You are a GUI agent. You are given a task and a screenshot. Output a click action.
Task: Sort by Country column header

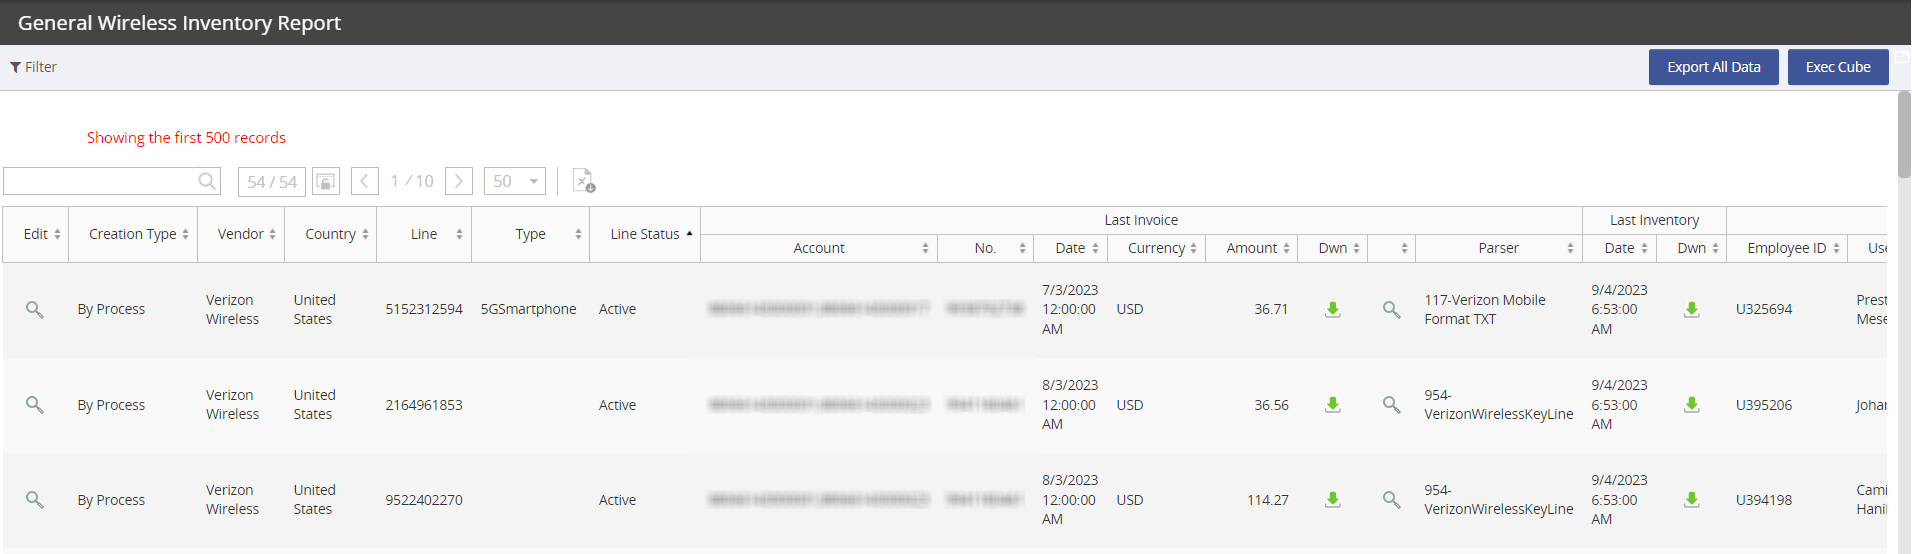(331, 234)
